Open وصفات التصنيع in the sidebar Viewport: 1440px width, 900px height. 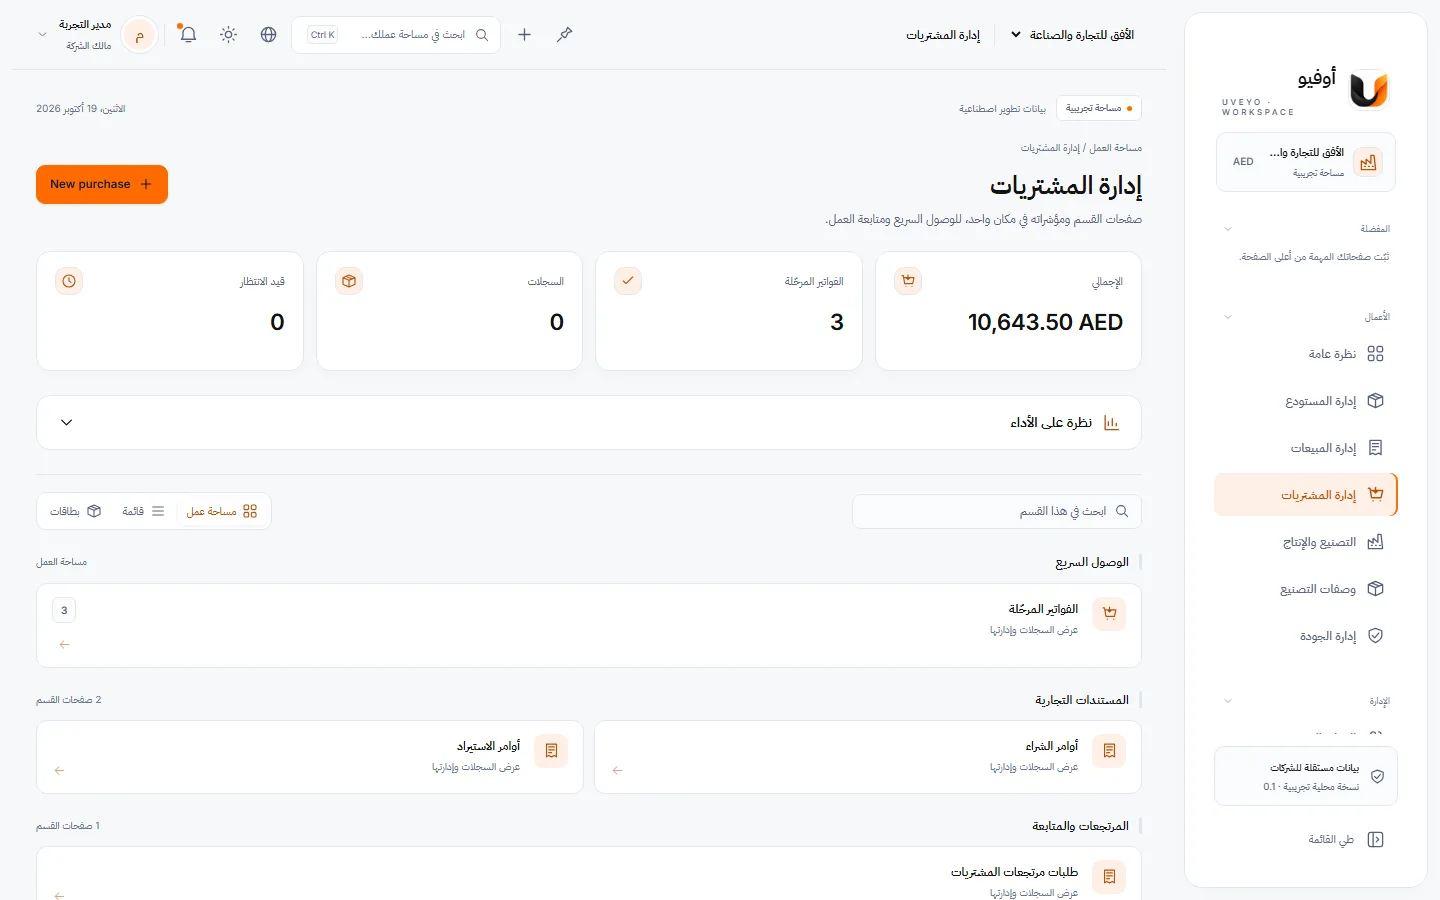1306,589
